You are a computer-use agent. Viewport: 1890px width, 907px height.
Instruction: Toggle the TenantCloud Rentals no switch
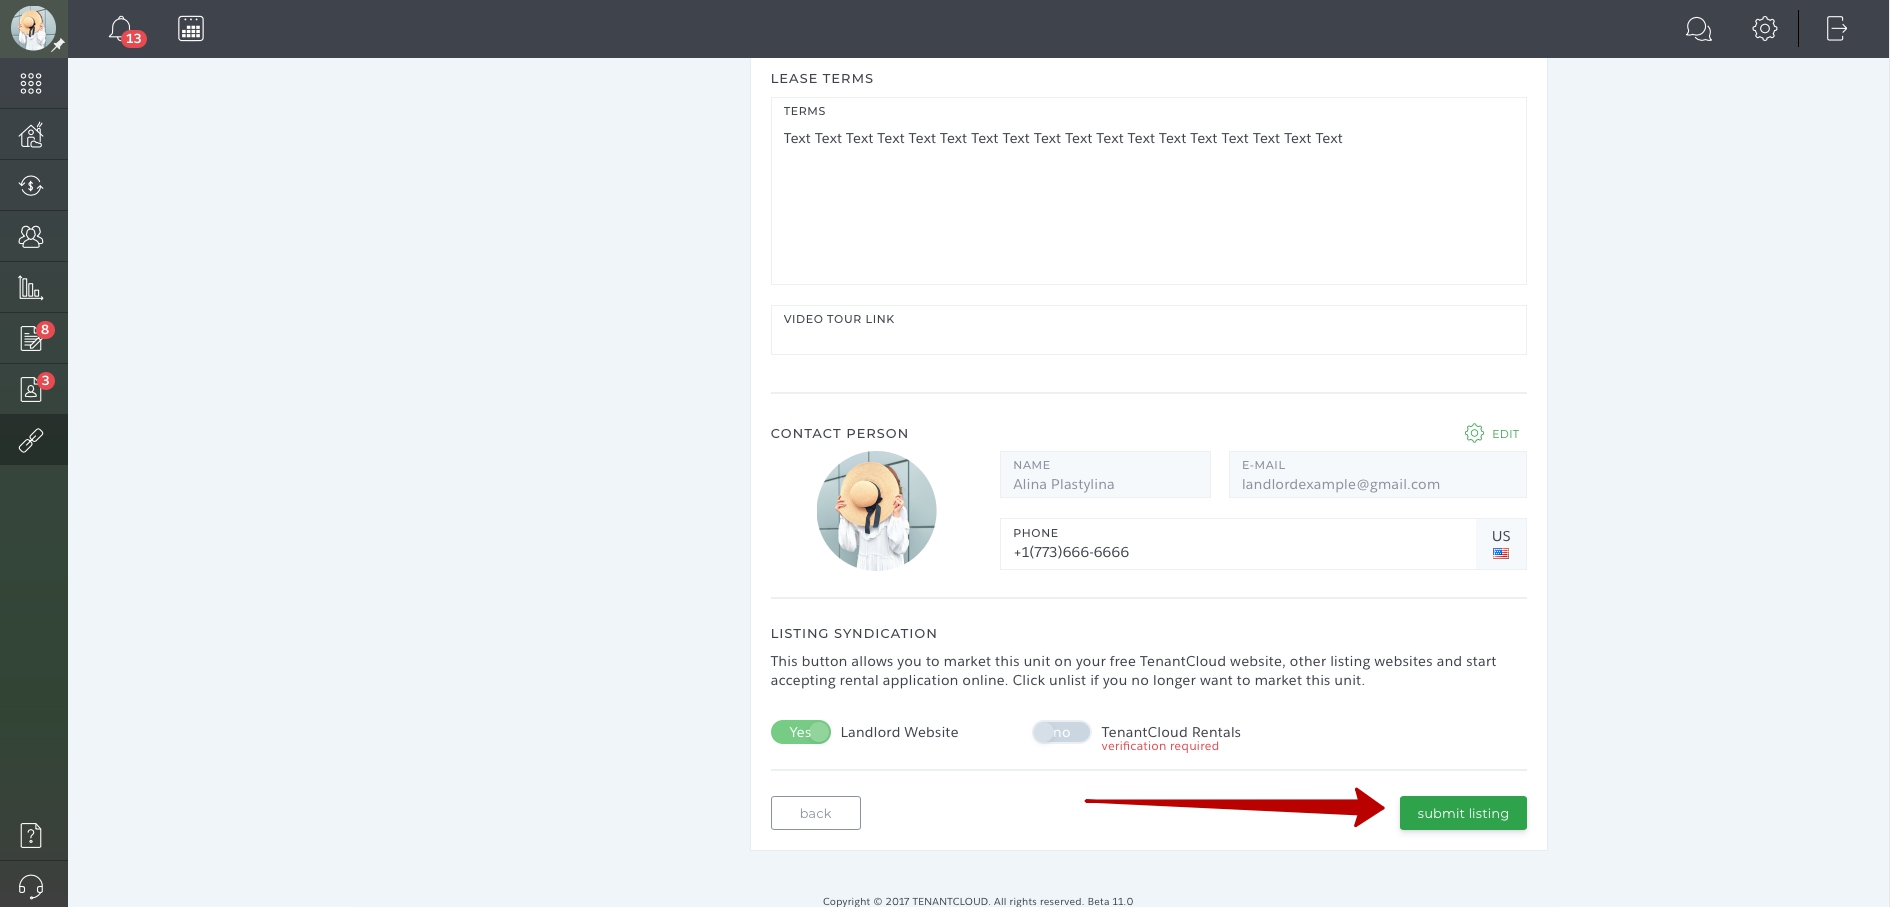click(1061, 732)
